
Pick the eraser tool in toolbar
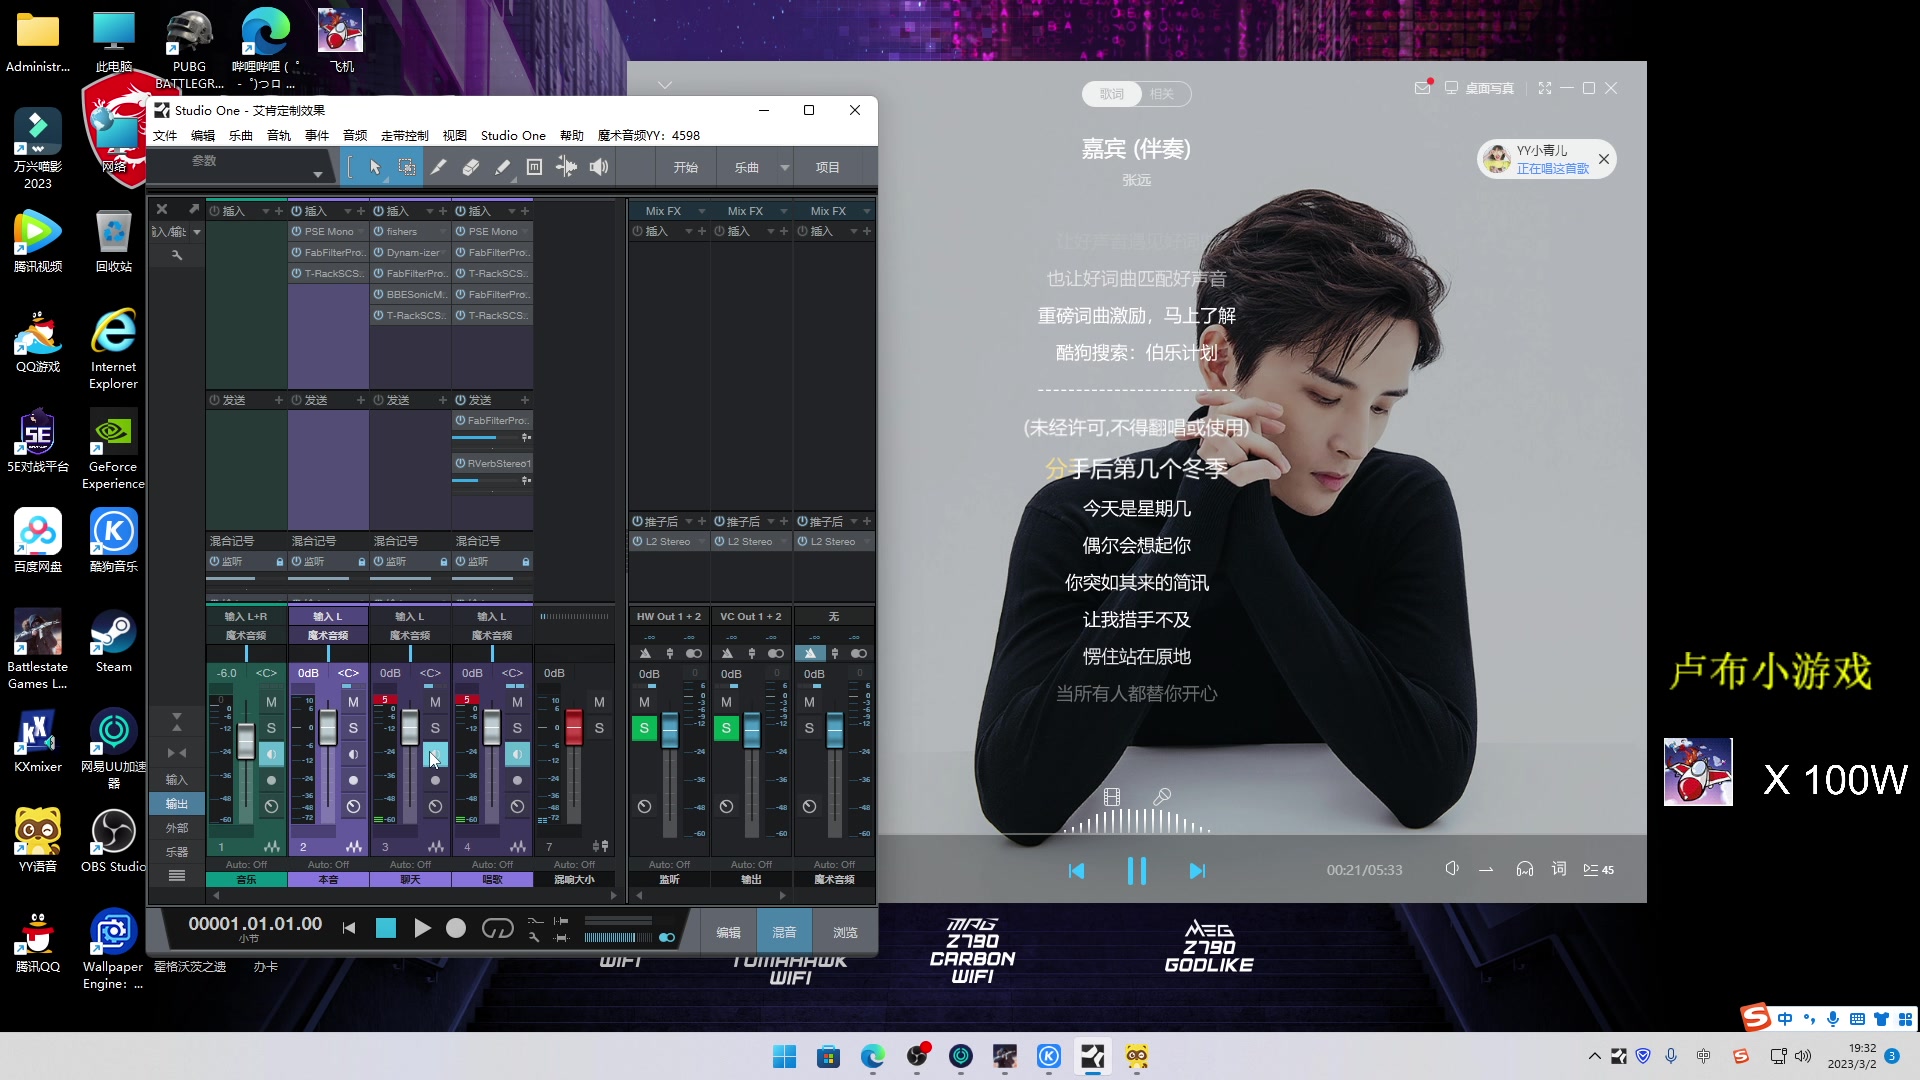click(471, 167)
